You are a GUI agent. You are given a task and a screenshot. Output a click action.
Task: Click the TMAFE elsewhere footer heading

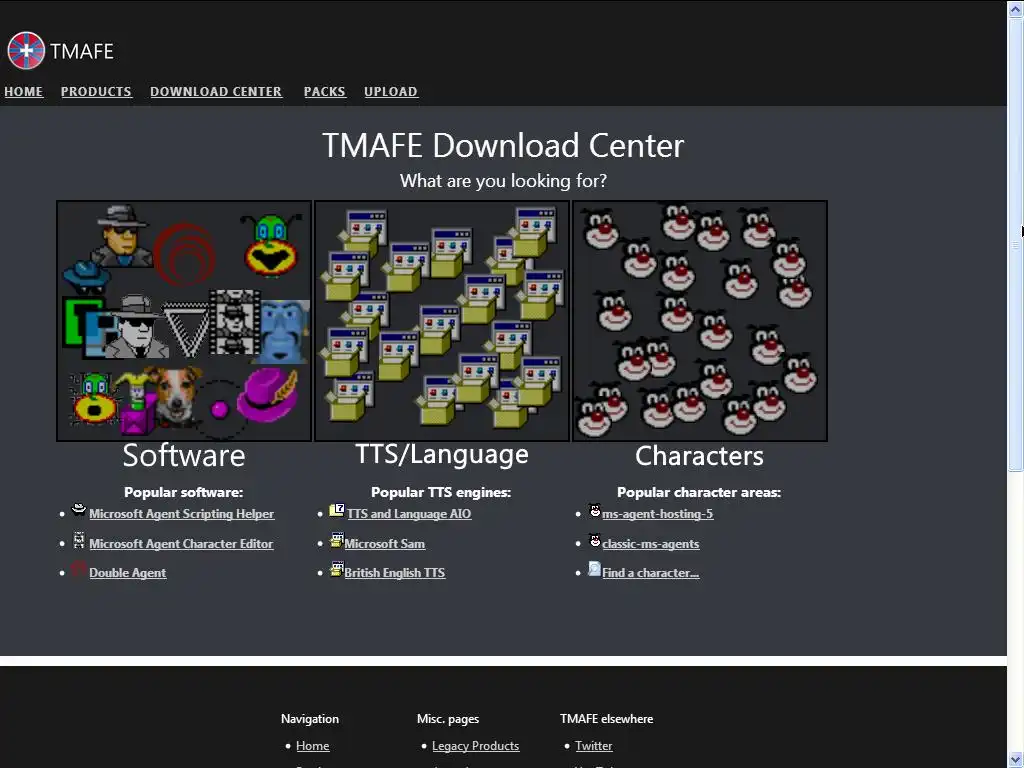[606, 719]
